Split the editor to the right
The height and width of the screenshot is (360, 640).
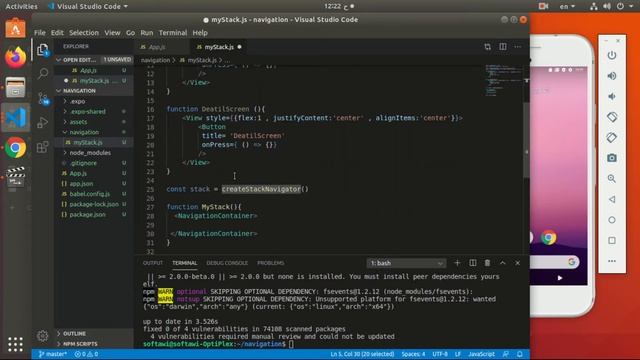pyautogui.click(x=503, y=47)
